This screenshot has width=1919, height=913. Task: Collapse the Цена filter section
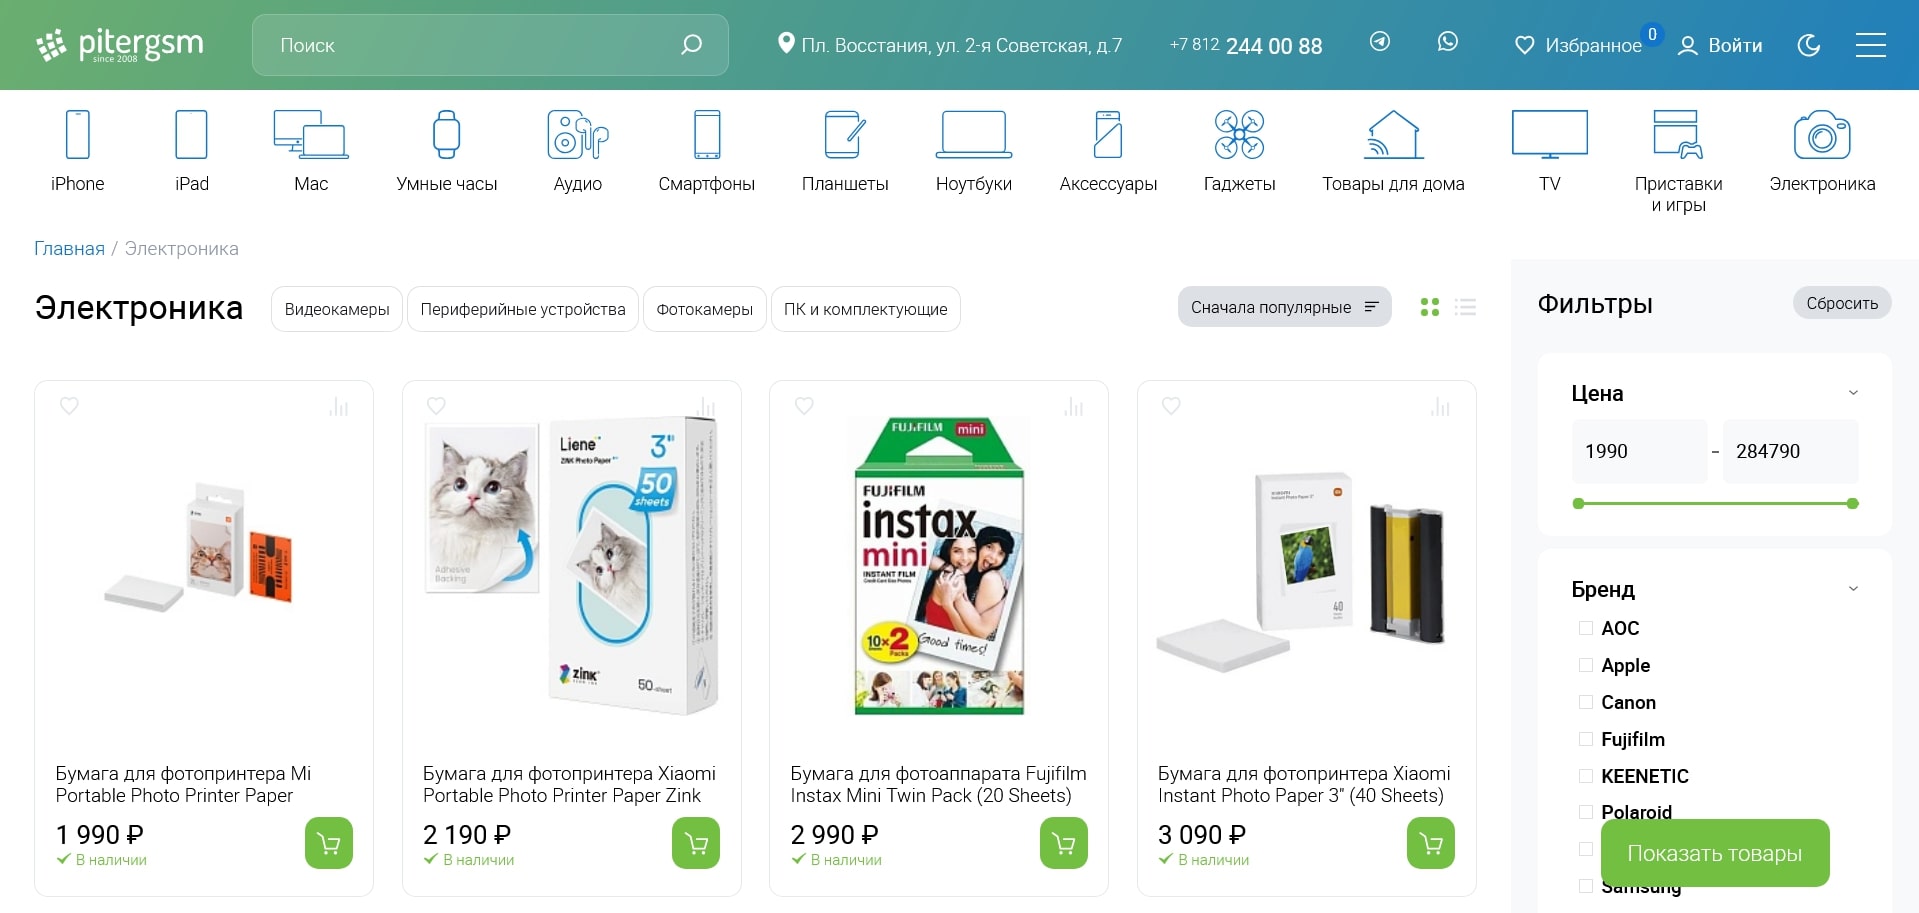1853,393
